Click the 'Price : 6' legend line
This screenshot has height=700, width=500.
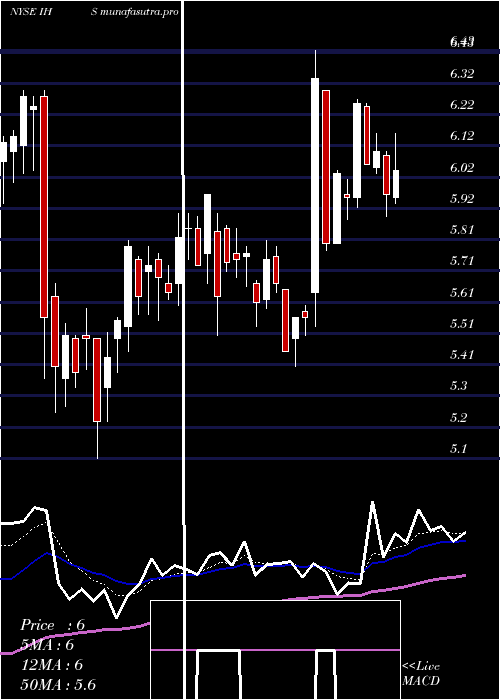tap(53, 625)
